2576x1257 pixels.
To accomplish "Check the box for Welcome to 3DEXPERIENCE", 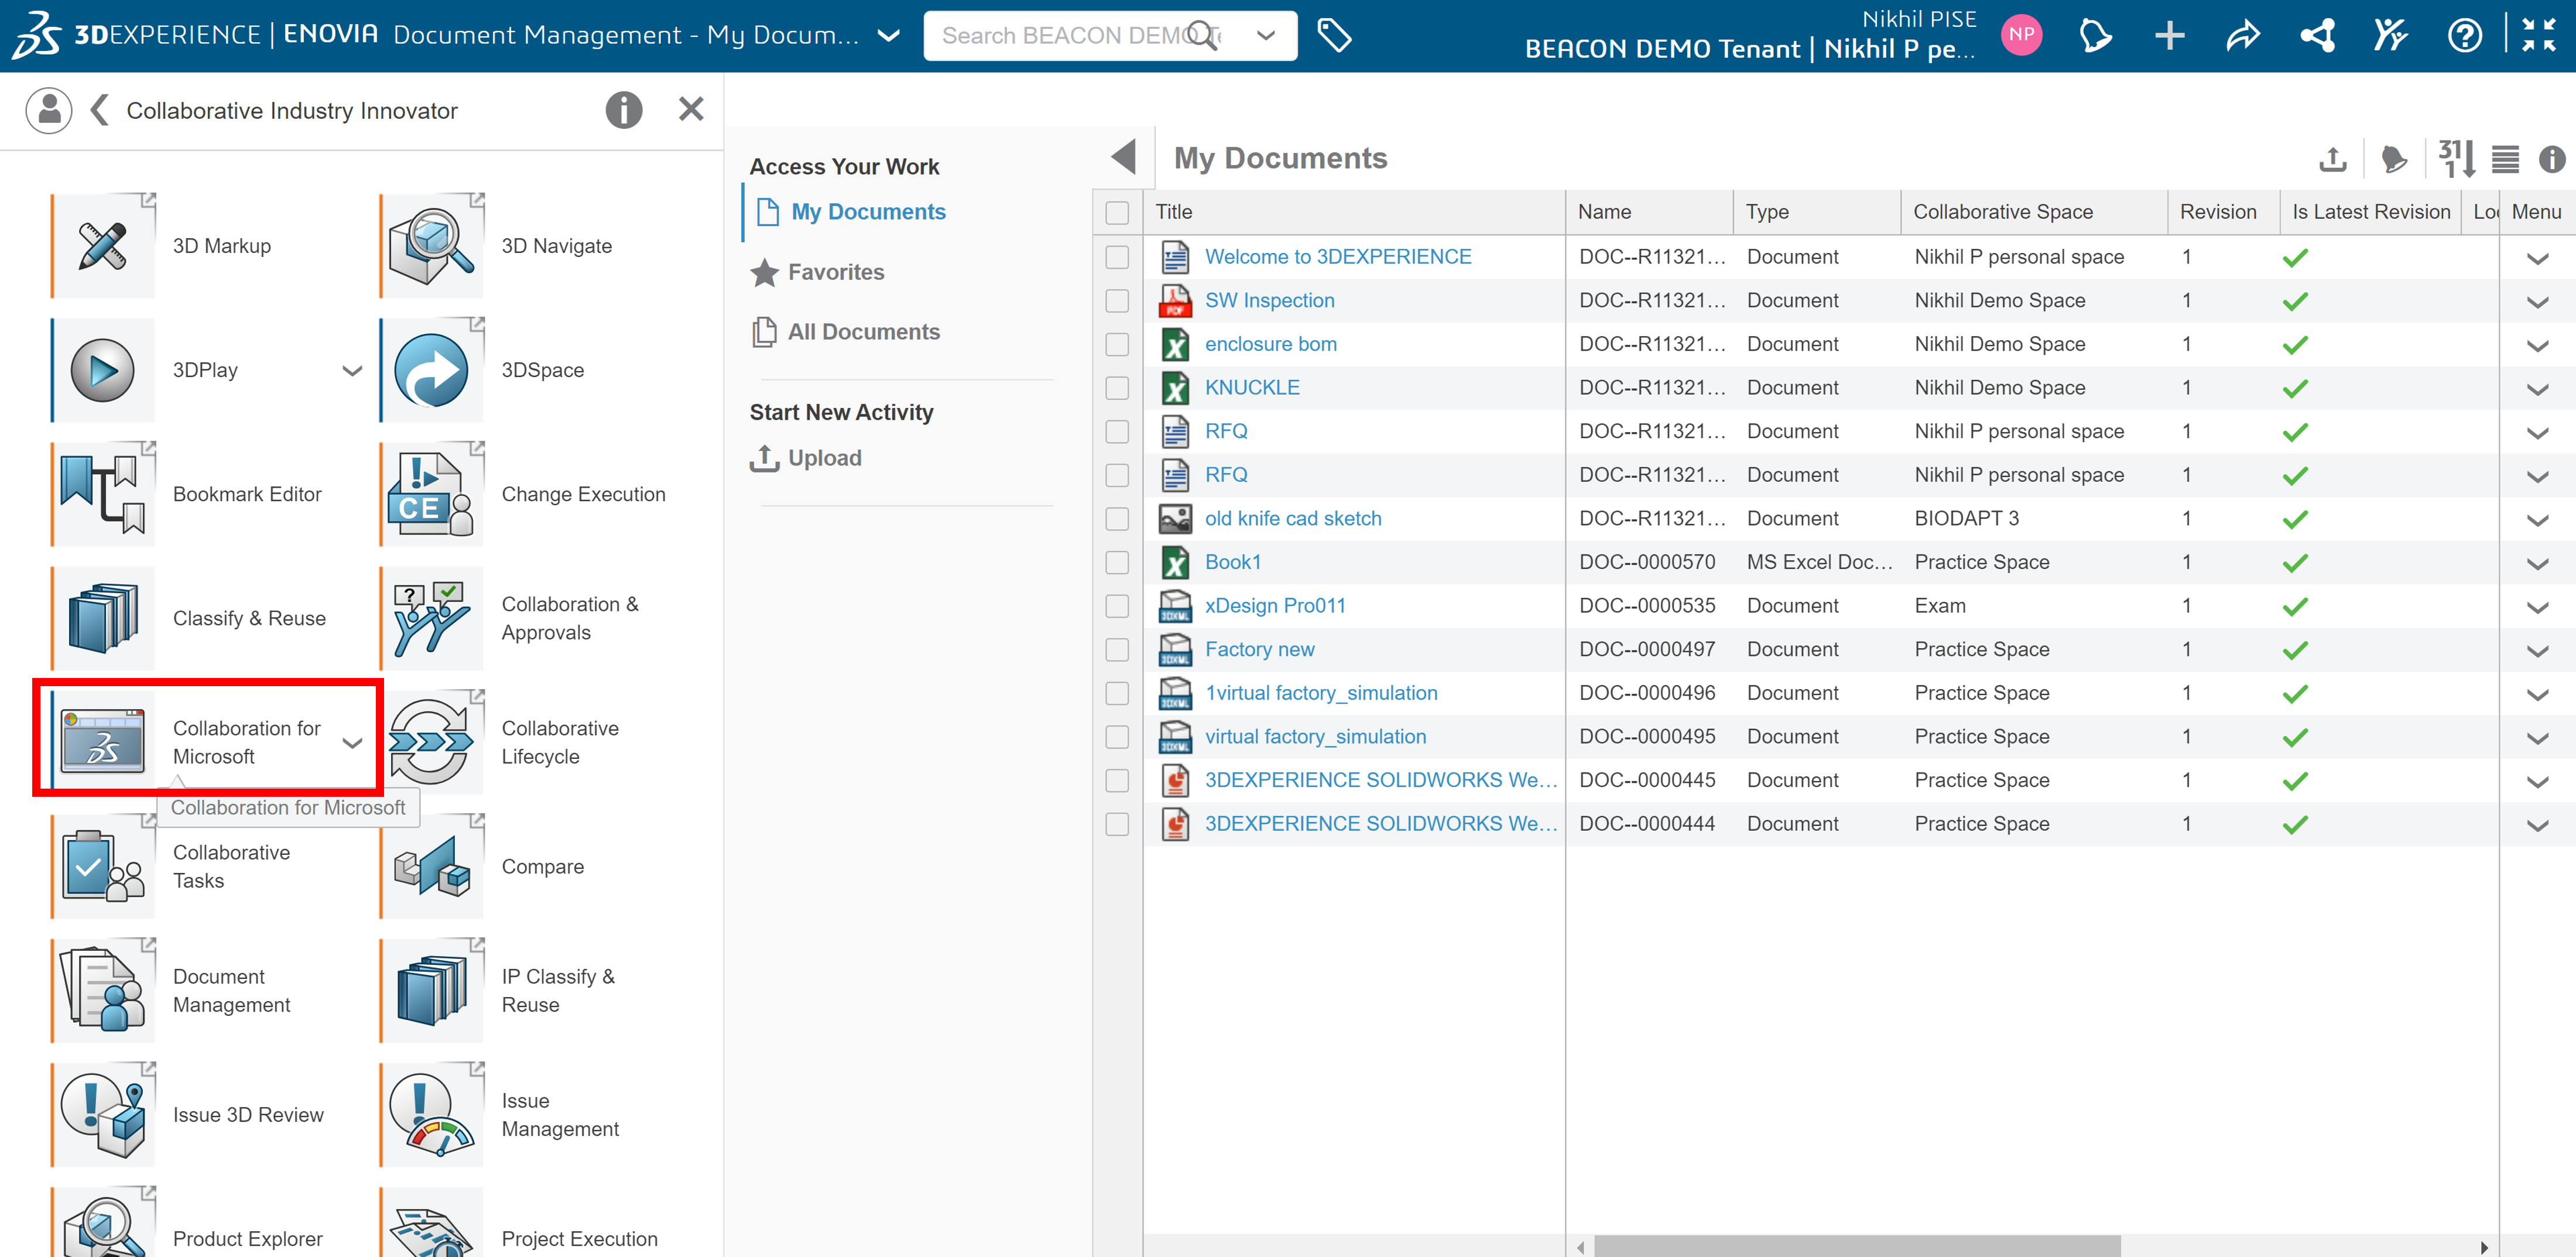I will tap(1117, 257).
